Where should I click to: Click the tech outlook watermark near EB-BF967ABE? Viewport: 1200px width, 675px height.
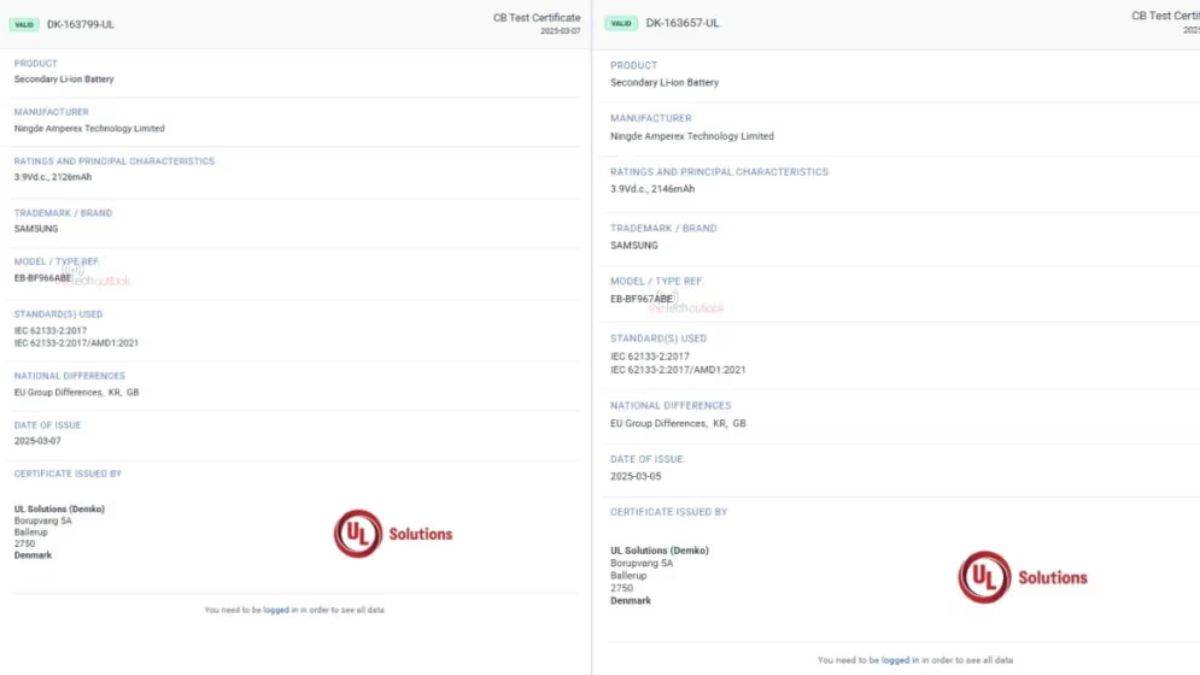point(687,307)
